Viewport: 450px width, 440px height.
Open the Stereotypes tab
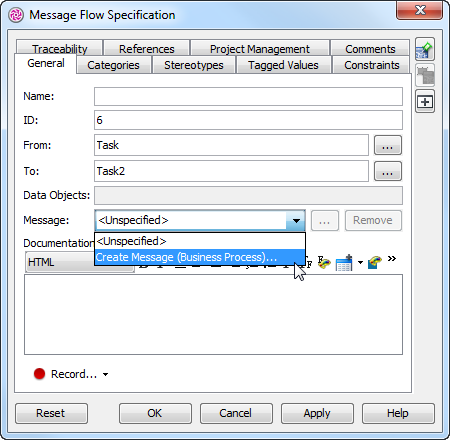pyautogui.click(x=194, y=65)
